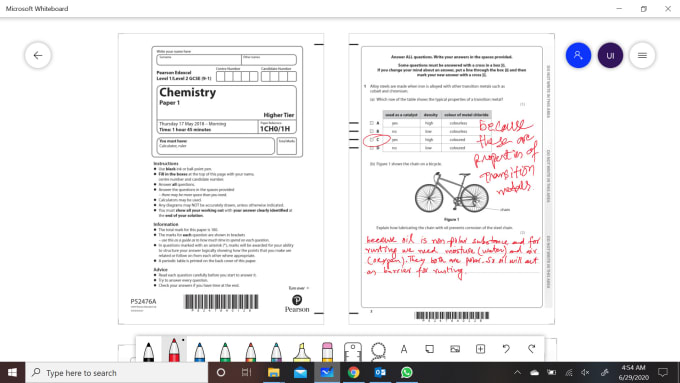
Task: Open the Windows Start menu
Action: pyautogui.click(x=12, y=373)
